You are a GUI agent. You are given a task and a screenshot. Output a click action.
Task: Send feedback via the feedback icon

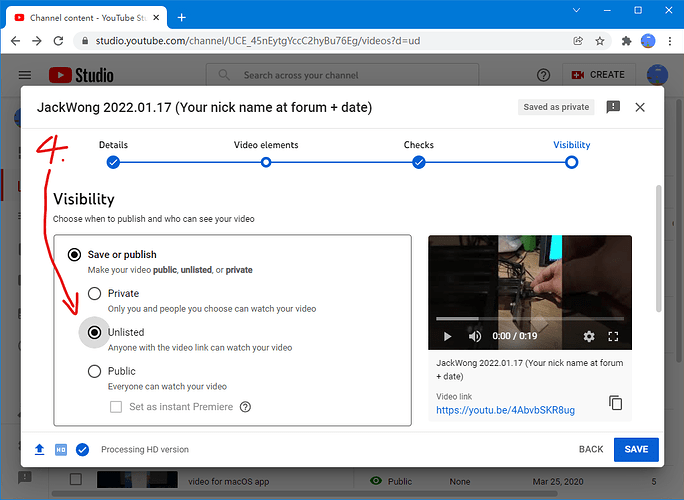tap(613, 107)
